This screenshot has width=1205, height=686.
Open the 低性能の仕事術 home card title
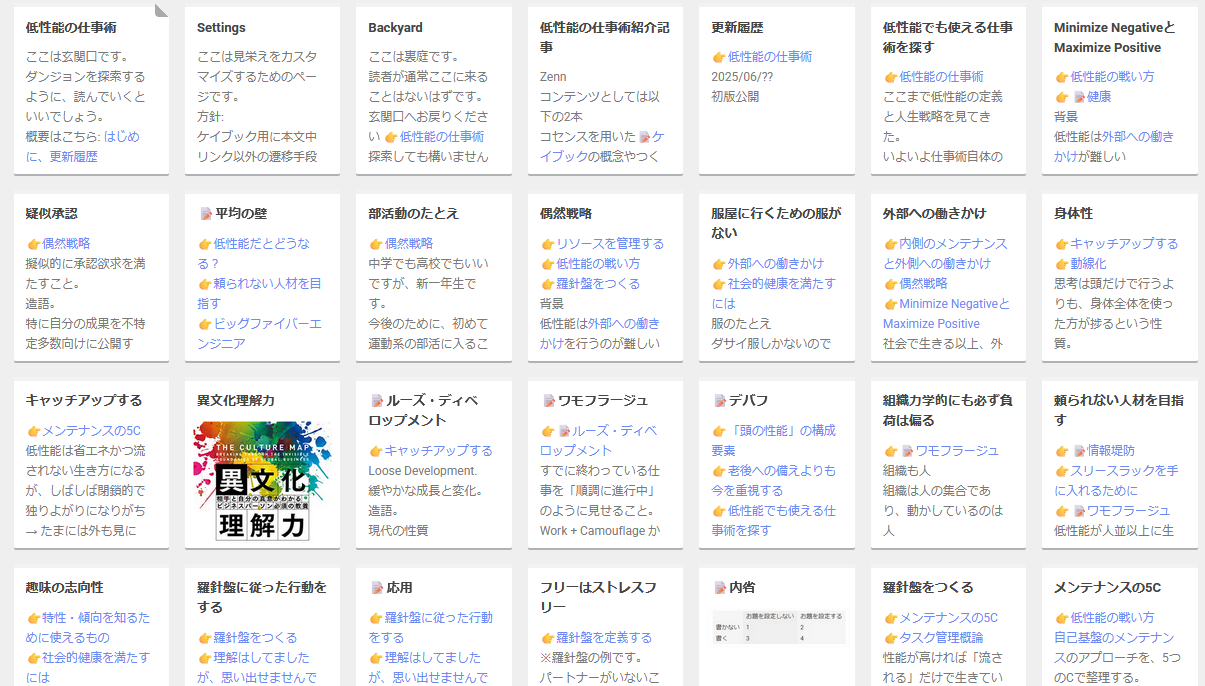[x=70, y=27]
